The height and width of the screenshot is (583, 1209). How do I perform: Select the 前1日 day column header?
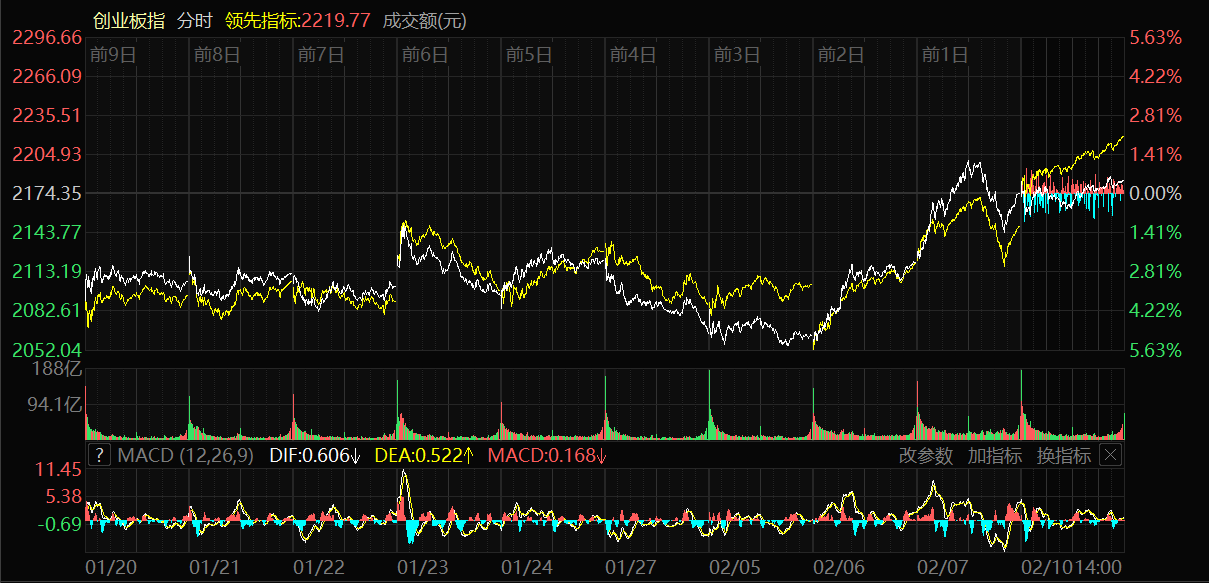point(944,55)
